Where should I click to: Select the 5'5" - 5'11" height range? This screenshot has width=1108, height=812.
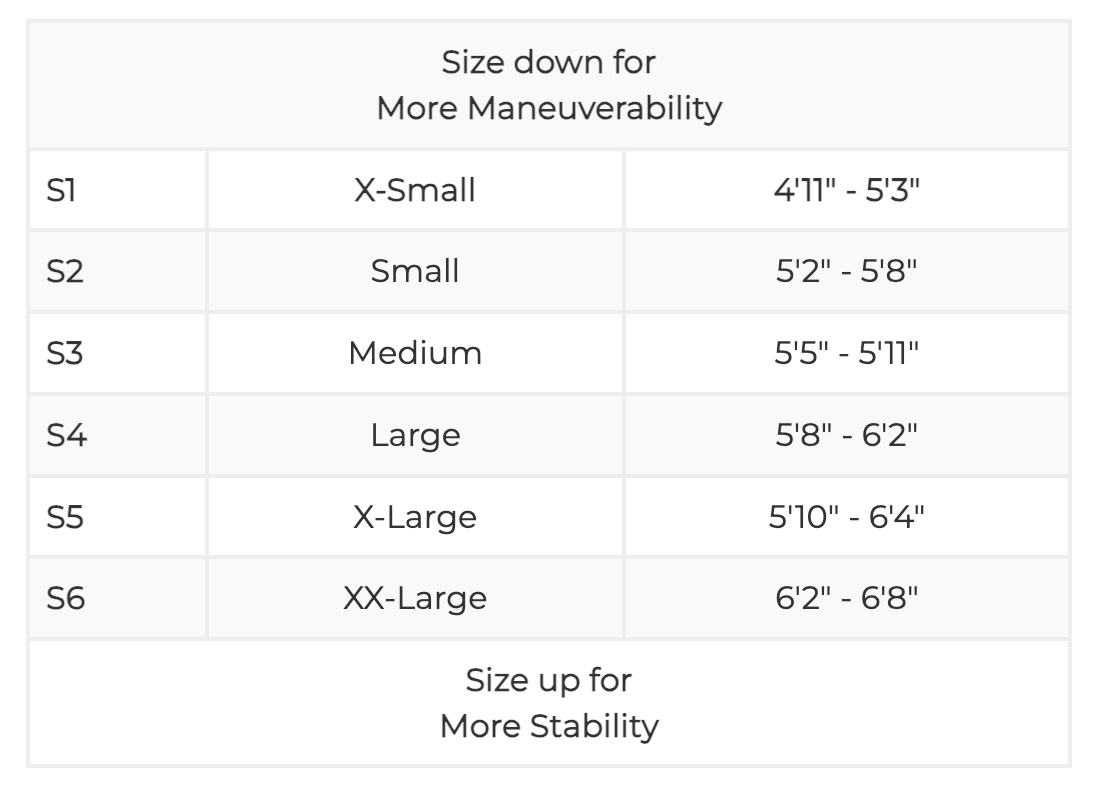[846, 353]
